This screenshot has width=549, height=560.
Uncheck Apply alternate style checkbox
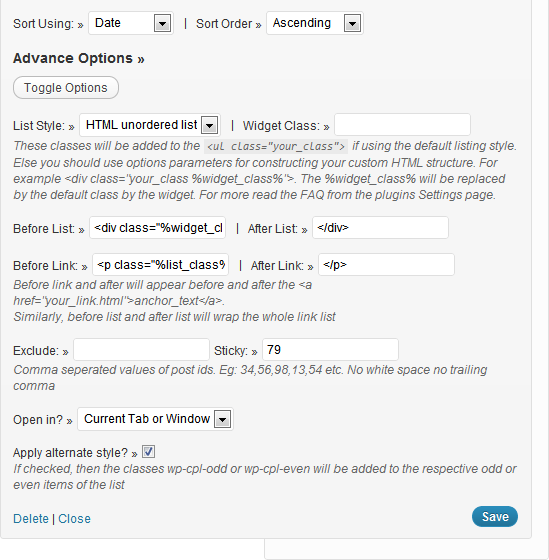pyautogui.click(x=148, y=452)
